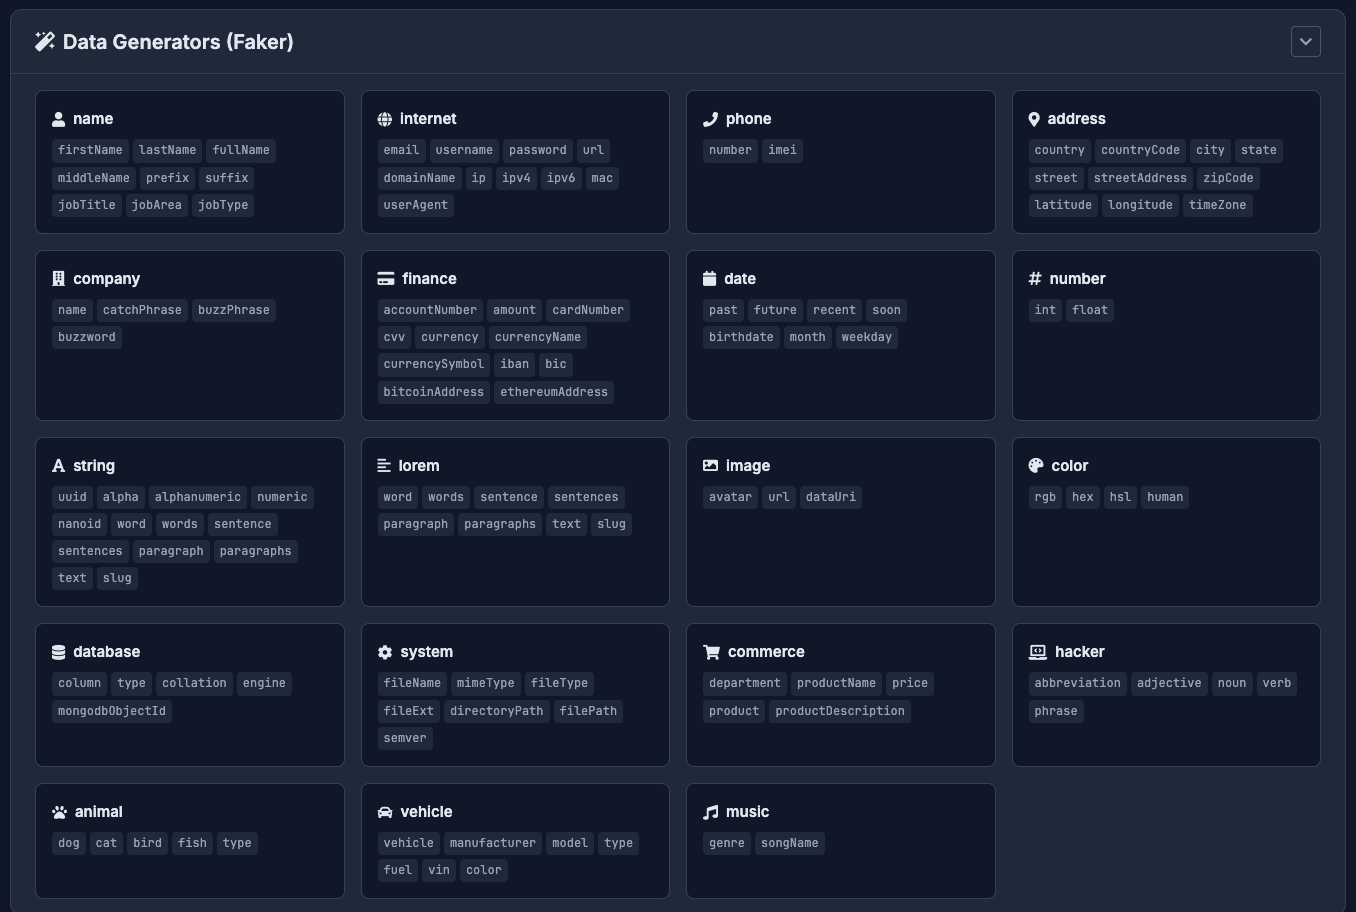1356x912 pixels.
Task: Click the calendar icon on the date card
Action: click(710, 278)
